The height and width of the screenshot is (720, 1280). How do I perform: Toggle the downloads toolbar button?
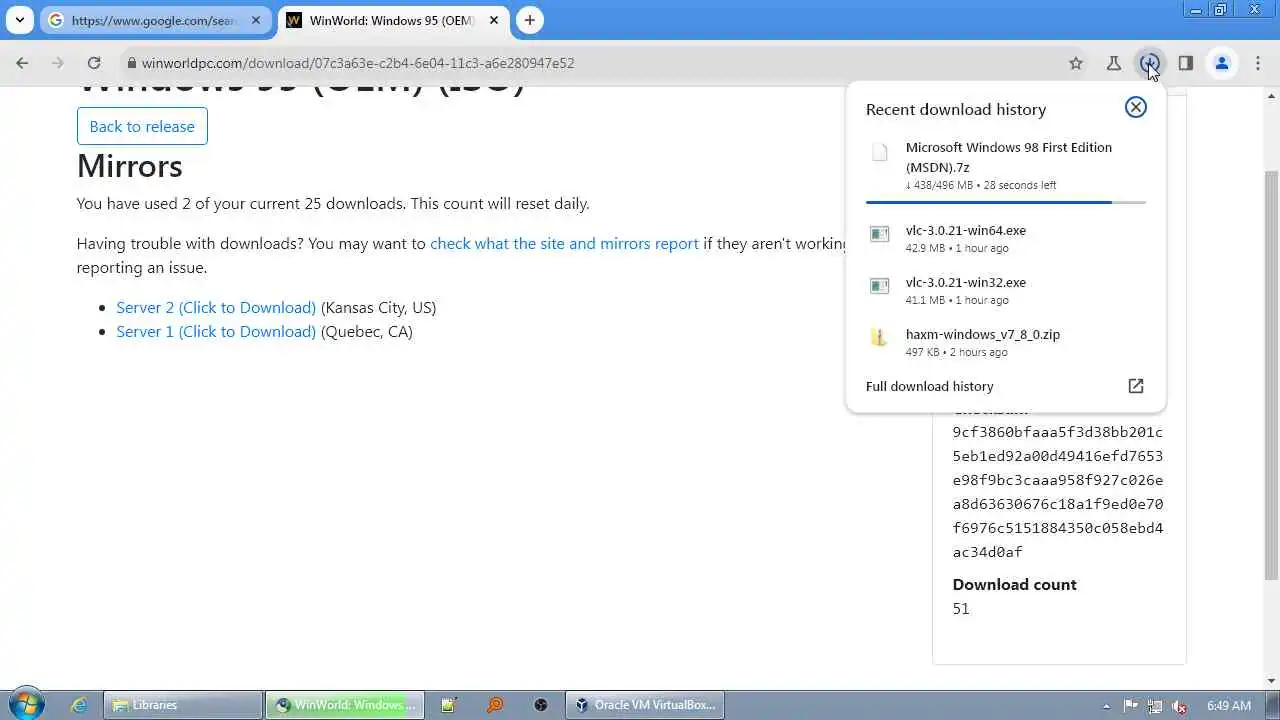pos(1149,63)
